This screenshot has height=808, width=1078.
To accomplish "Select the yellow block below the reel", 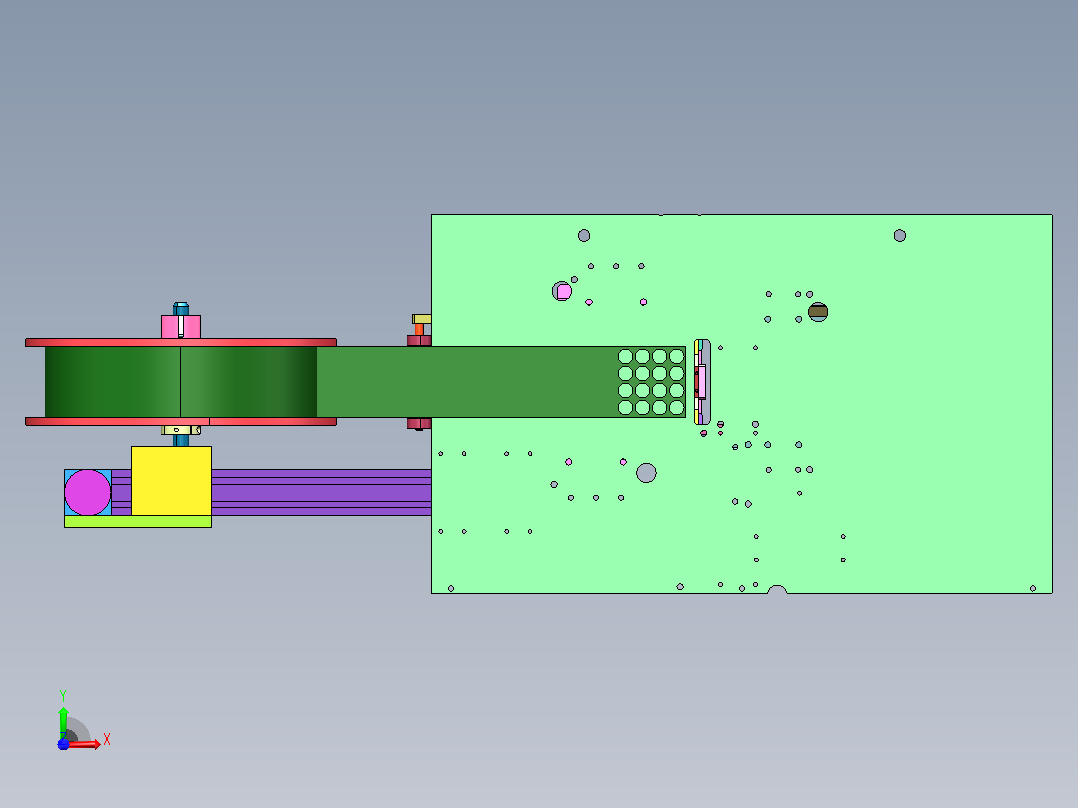I will [171, 481].
